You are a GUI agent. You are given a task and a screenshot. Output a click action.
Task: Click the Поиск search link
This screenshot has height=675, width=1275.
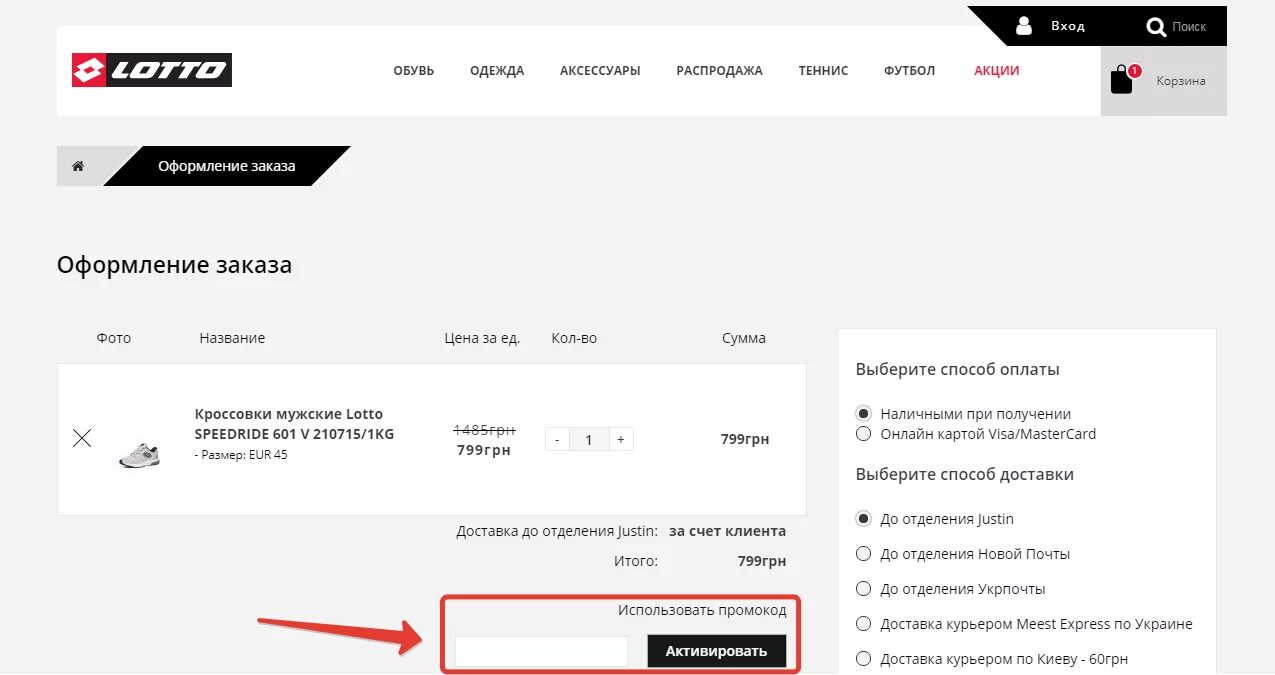1189,27
